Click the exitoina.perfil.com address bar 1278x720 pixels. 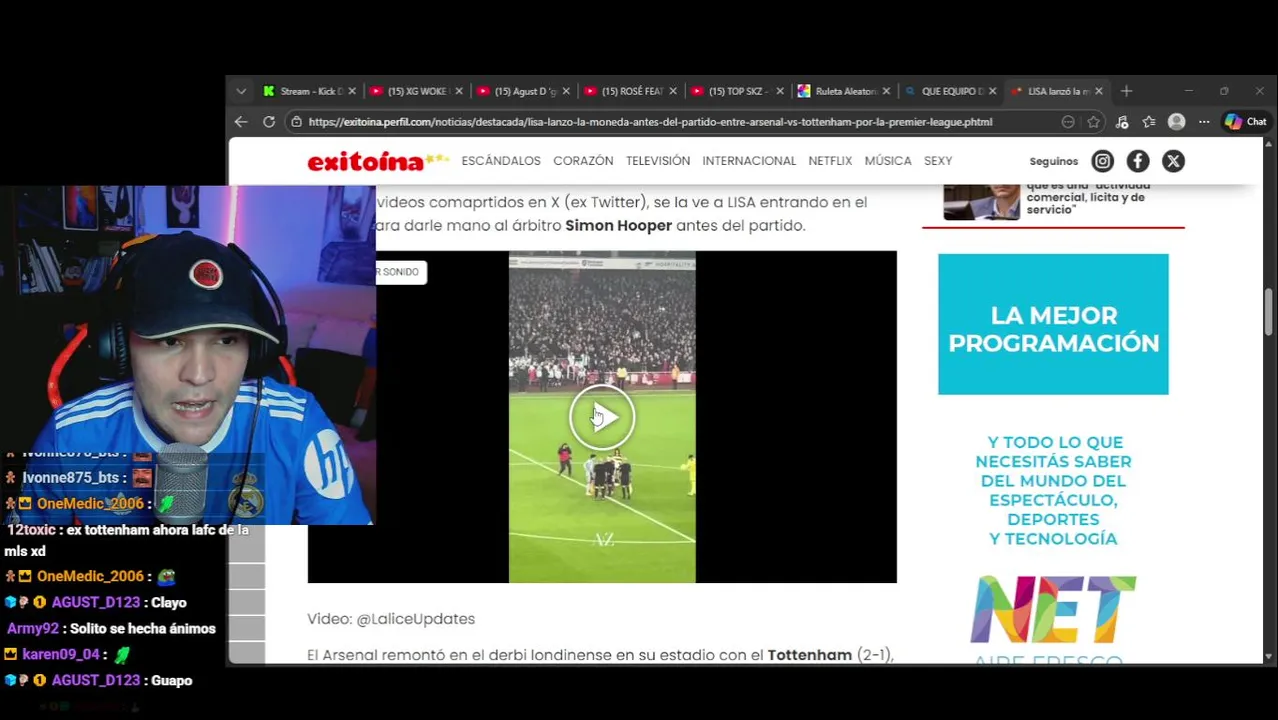click(x=650, y=122)
